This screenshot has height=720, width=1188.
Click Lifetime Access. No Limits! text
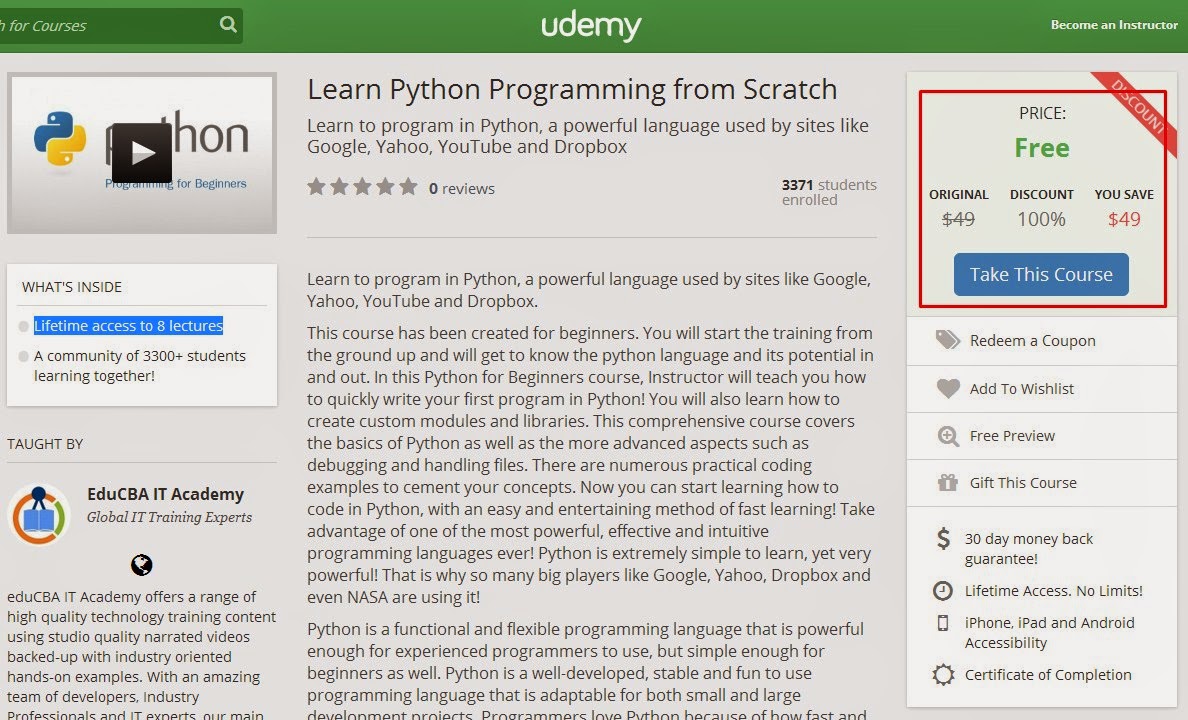coord(1053,591)
